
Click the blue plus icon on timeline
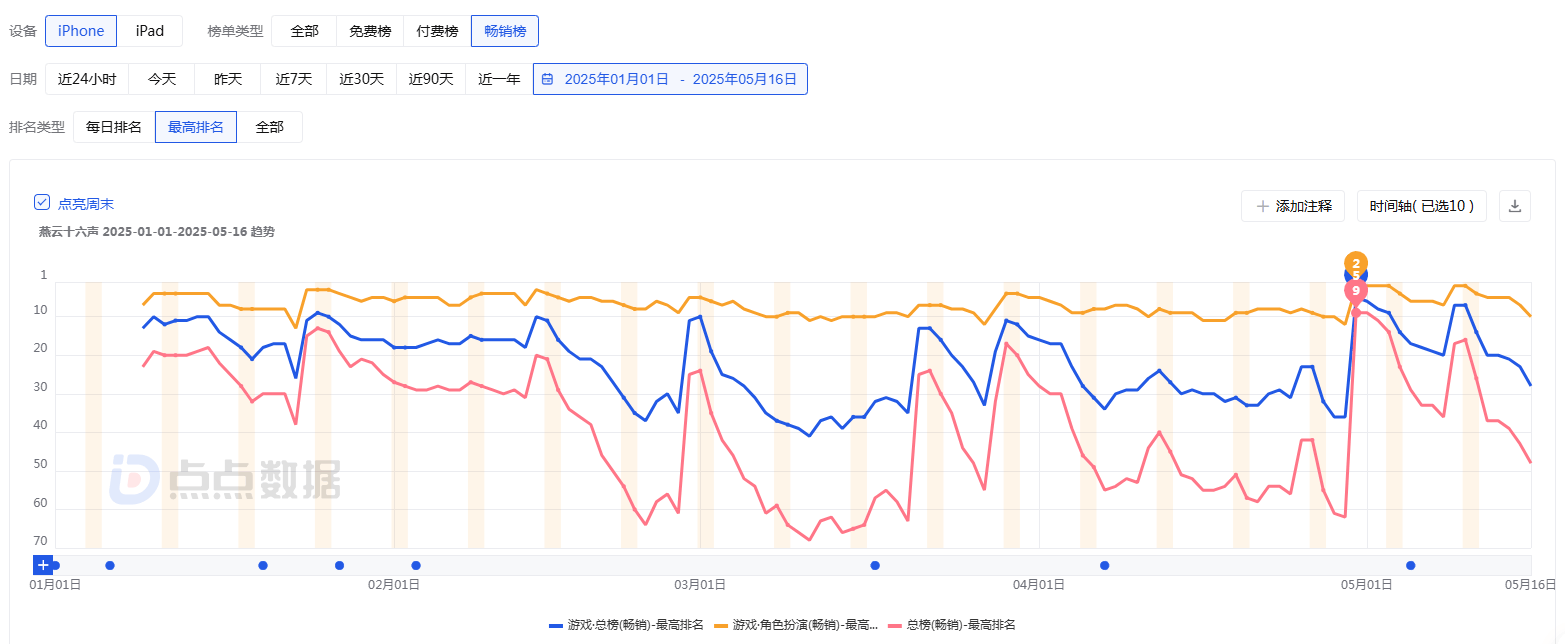point(43,565)
